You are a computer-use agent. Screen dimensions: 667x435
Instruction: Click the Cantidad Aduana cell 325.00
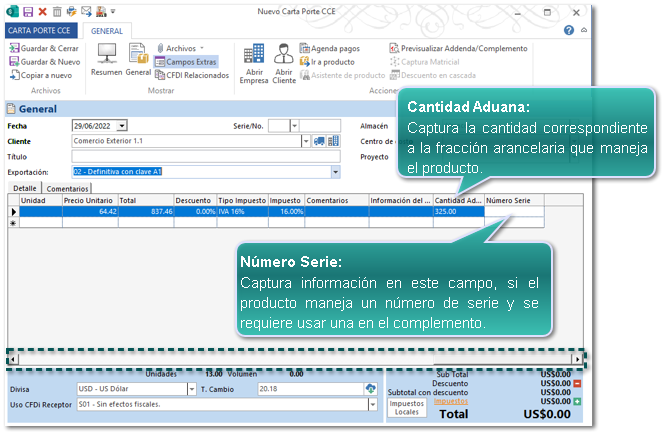coord(459,211)
